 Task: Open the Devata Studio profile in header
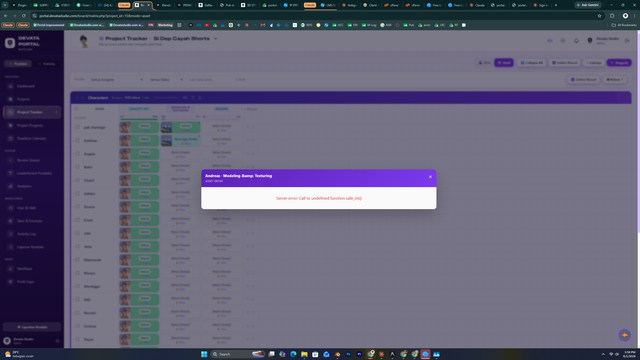604,40
